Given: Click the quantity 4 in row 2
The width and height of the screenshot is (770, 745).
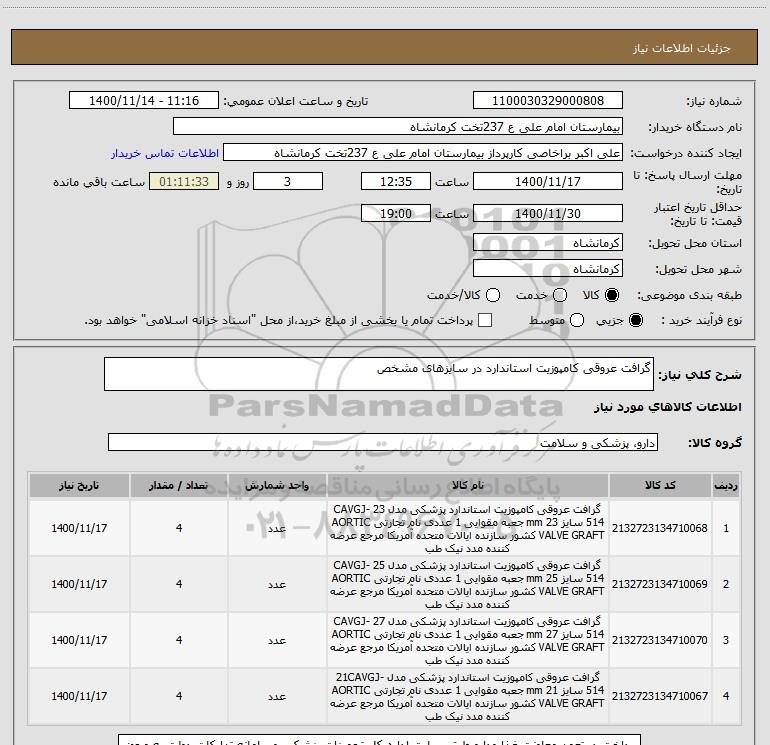Looking at the screenshot, I should (179, 584).
